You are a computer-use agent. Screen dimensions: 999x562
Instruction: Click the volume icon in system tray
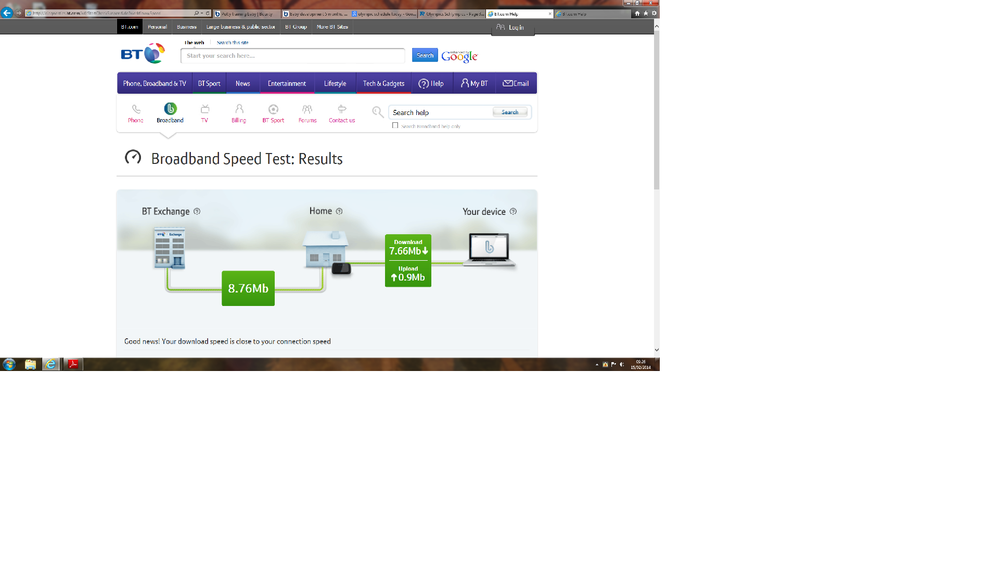(622, 364)
